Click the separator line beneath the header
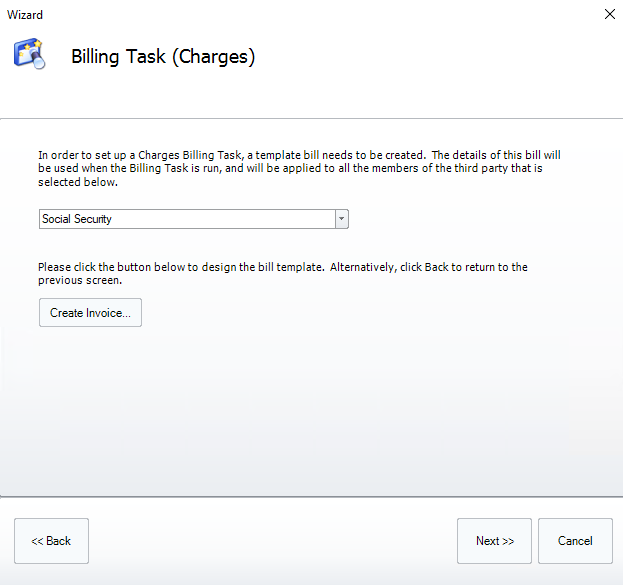Image resolution: width=623 pixels, height=585 pixels. [311, 119]
